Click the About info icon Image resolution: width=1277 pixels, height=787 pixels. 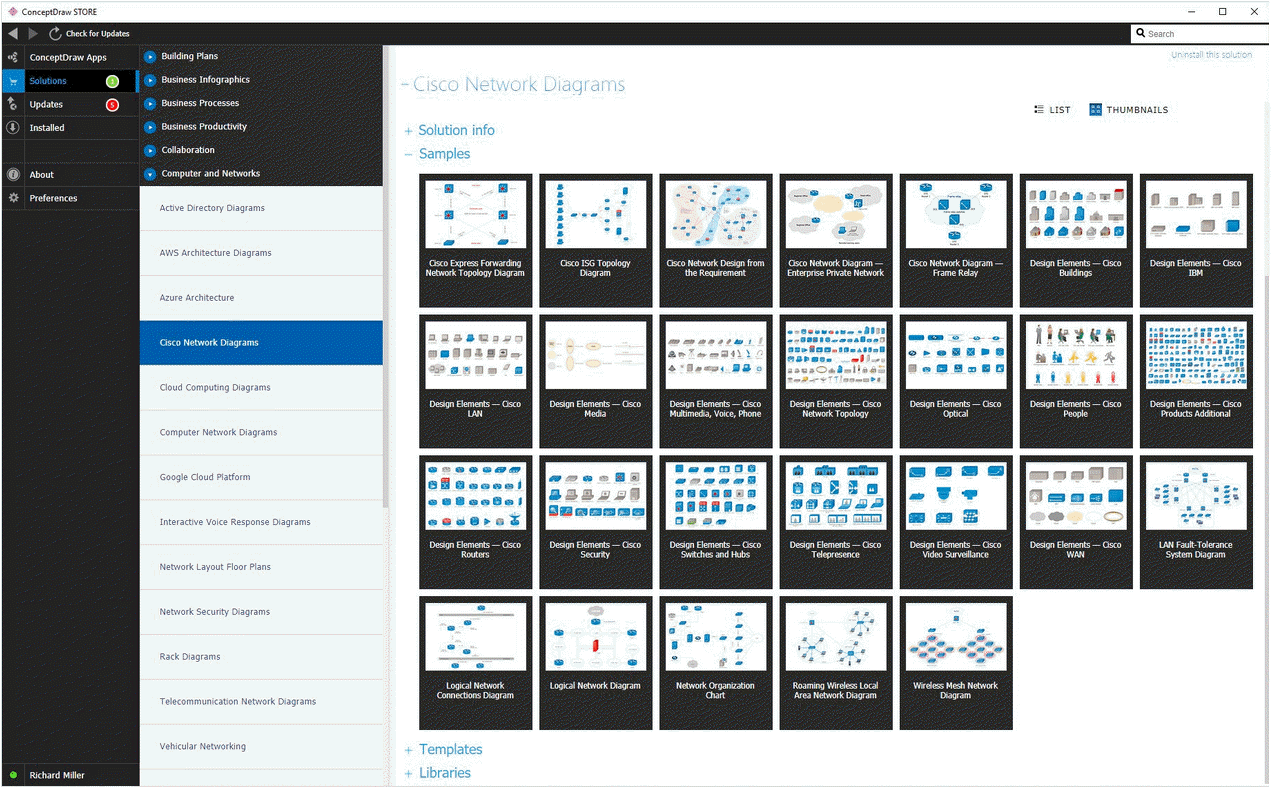(x=13, y=174)
